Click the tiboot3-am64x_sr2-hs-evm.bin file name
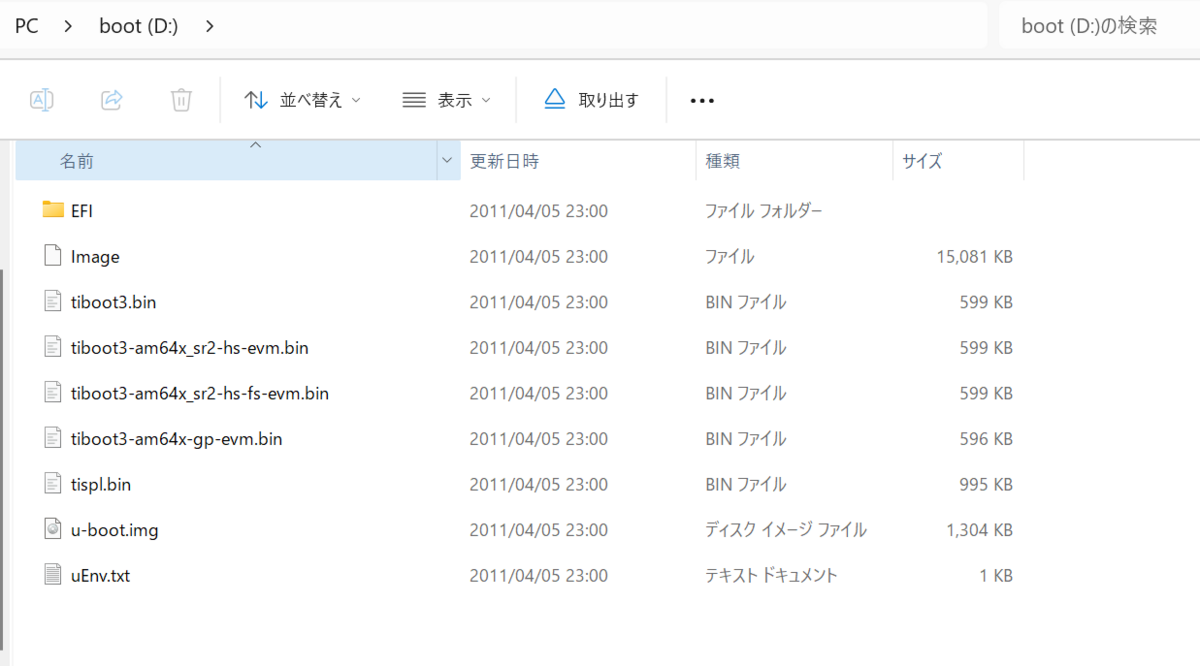 tap(190, 348)
